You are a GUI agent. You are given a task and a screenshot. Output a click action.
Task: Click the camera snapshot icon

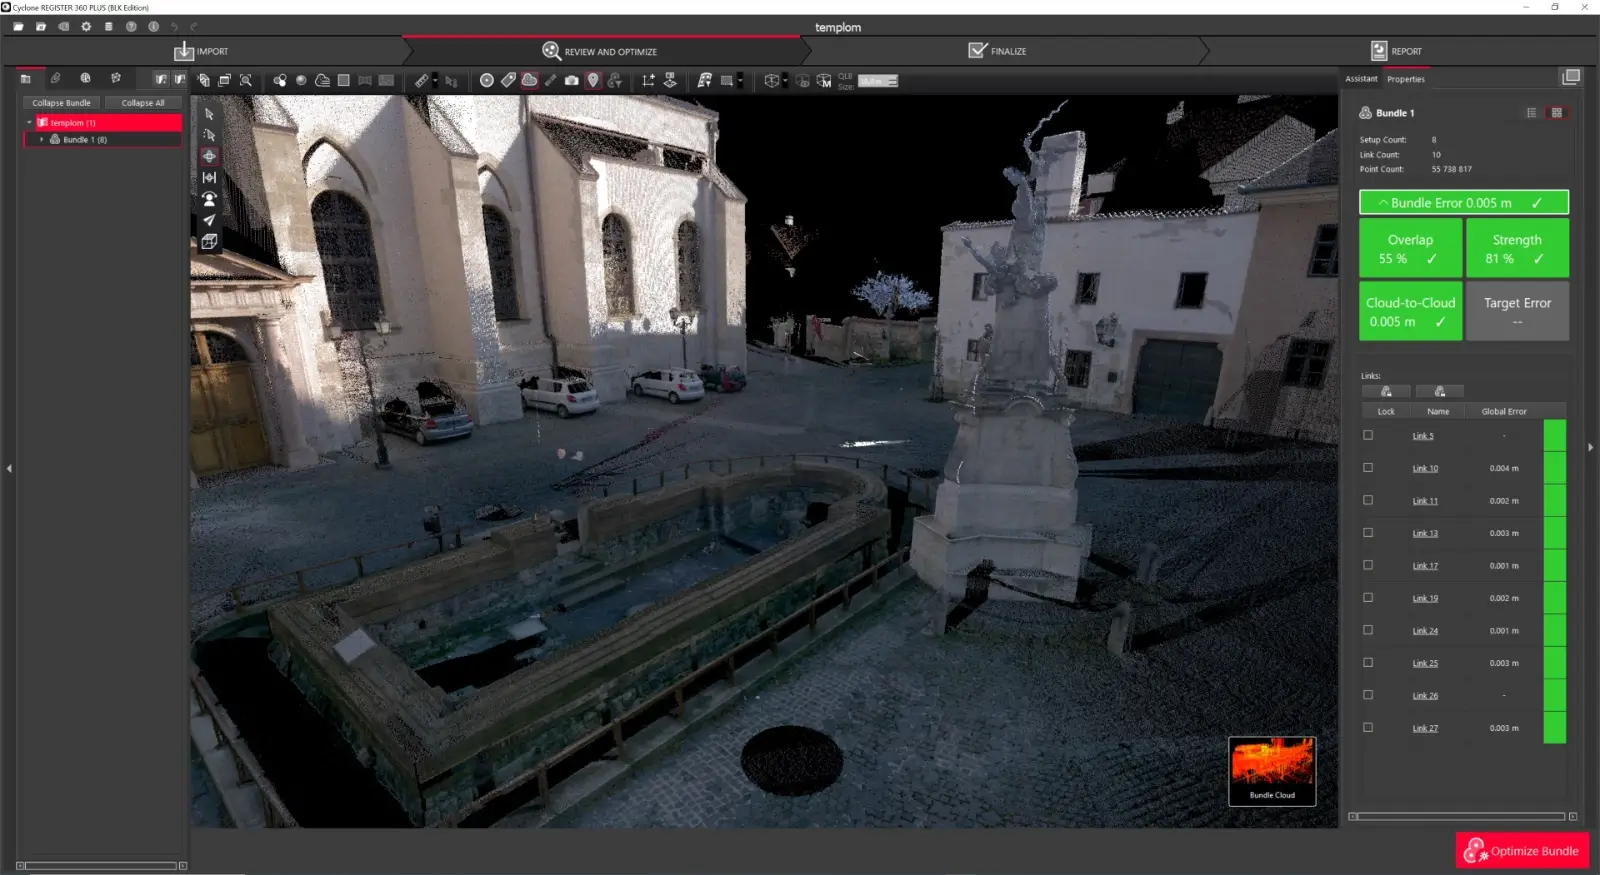(571, 81)
